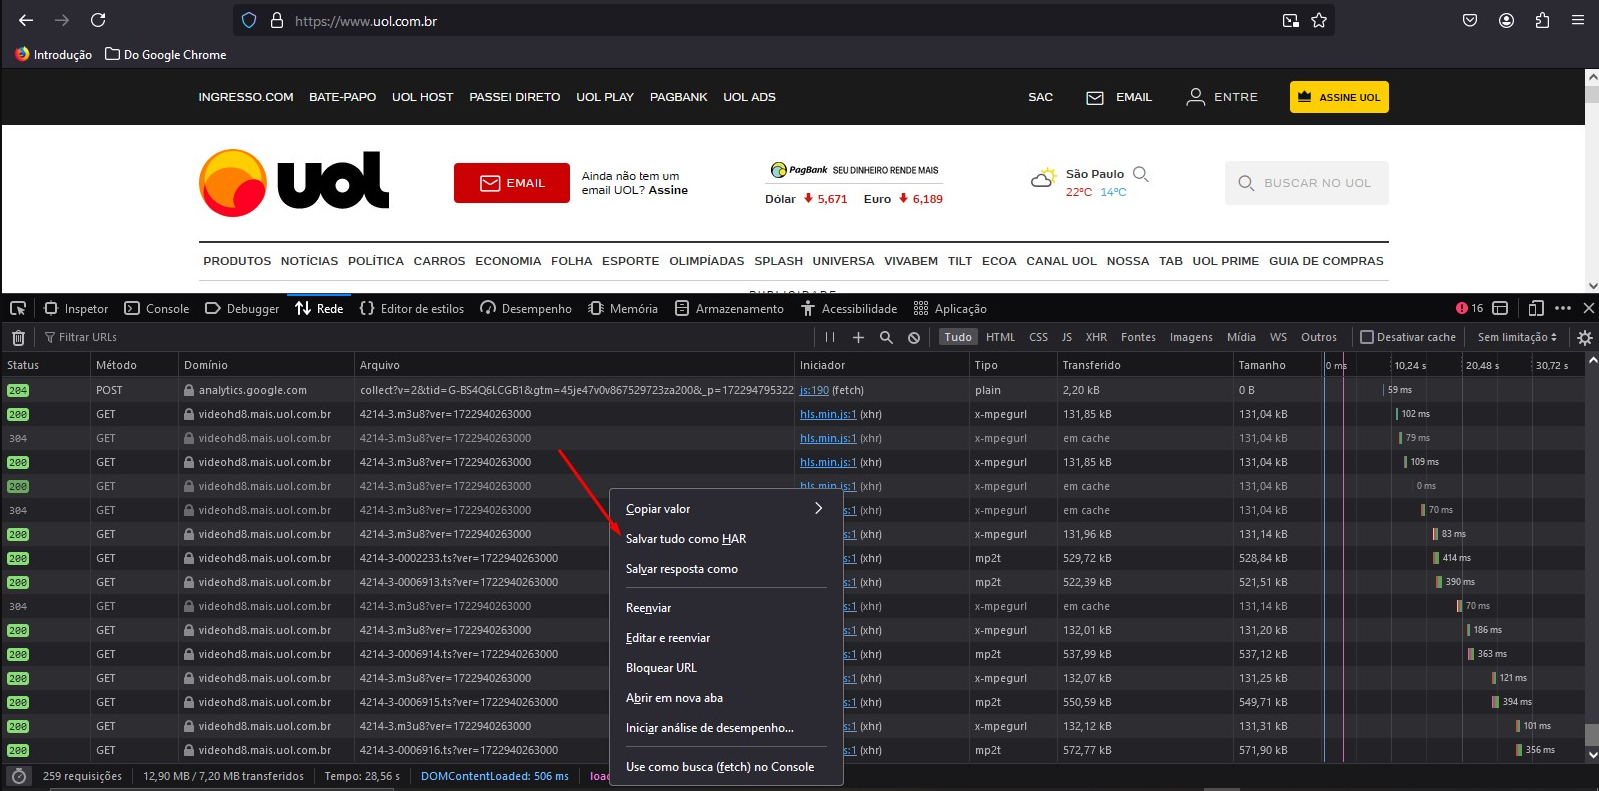
Task: Toggle responsive design mode icon
Action: [x=1536, y=308]
